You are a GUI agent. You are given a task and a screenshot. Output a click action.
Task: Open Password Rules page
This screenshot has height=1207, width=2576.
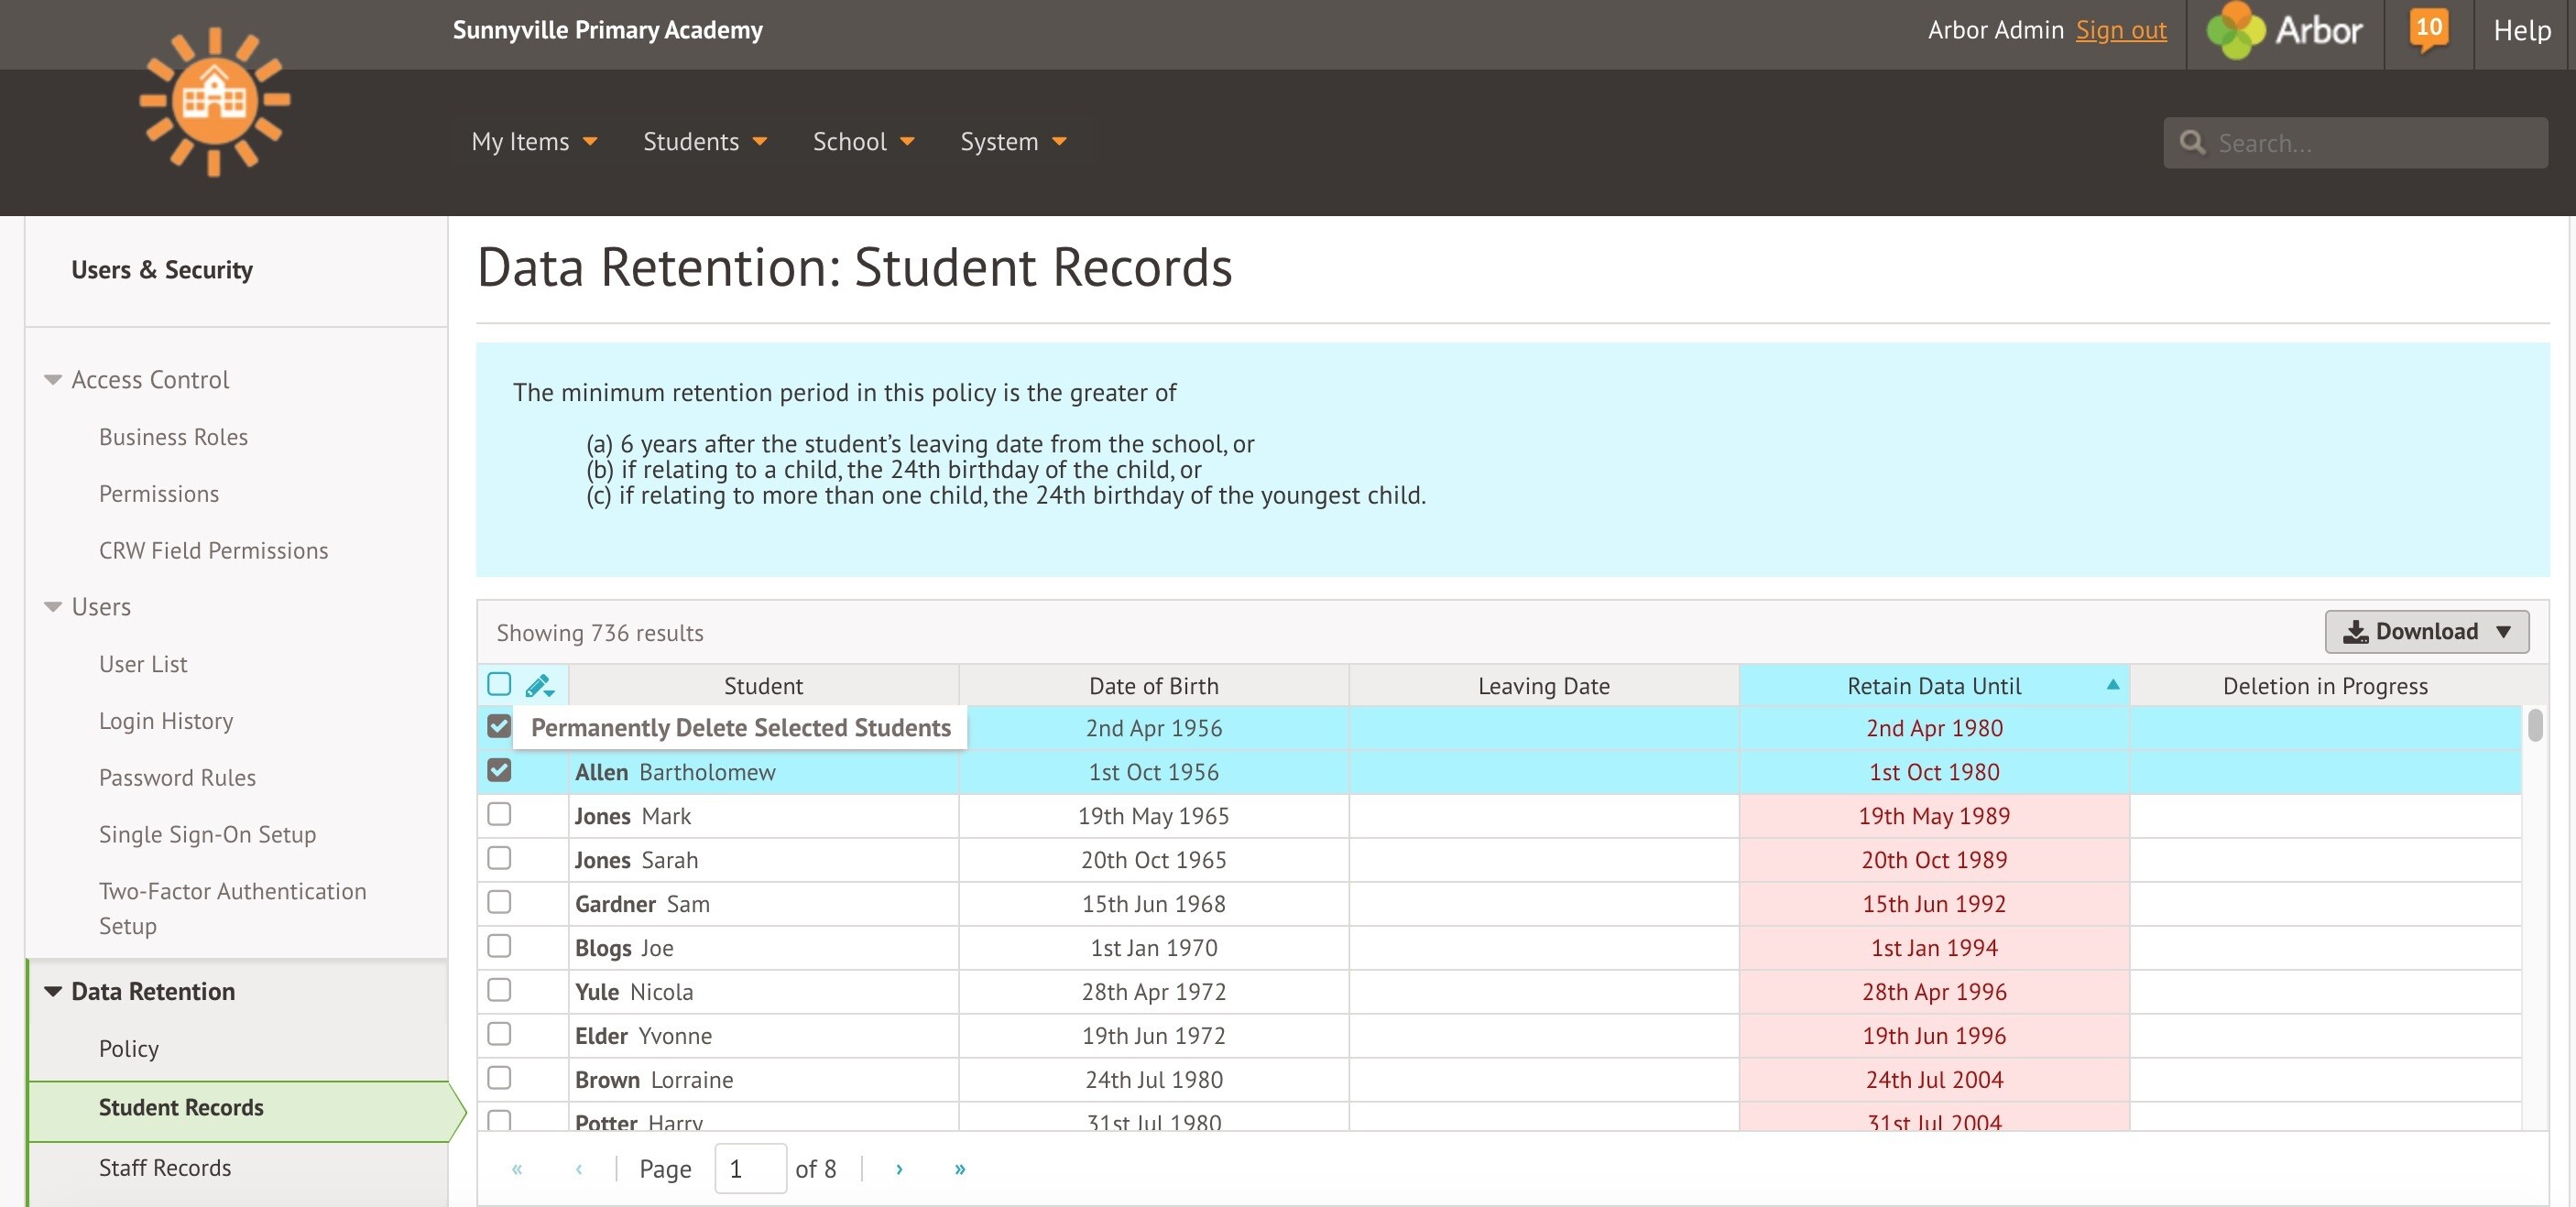(x=177, y=778)
